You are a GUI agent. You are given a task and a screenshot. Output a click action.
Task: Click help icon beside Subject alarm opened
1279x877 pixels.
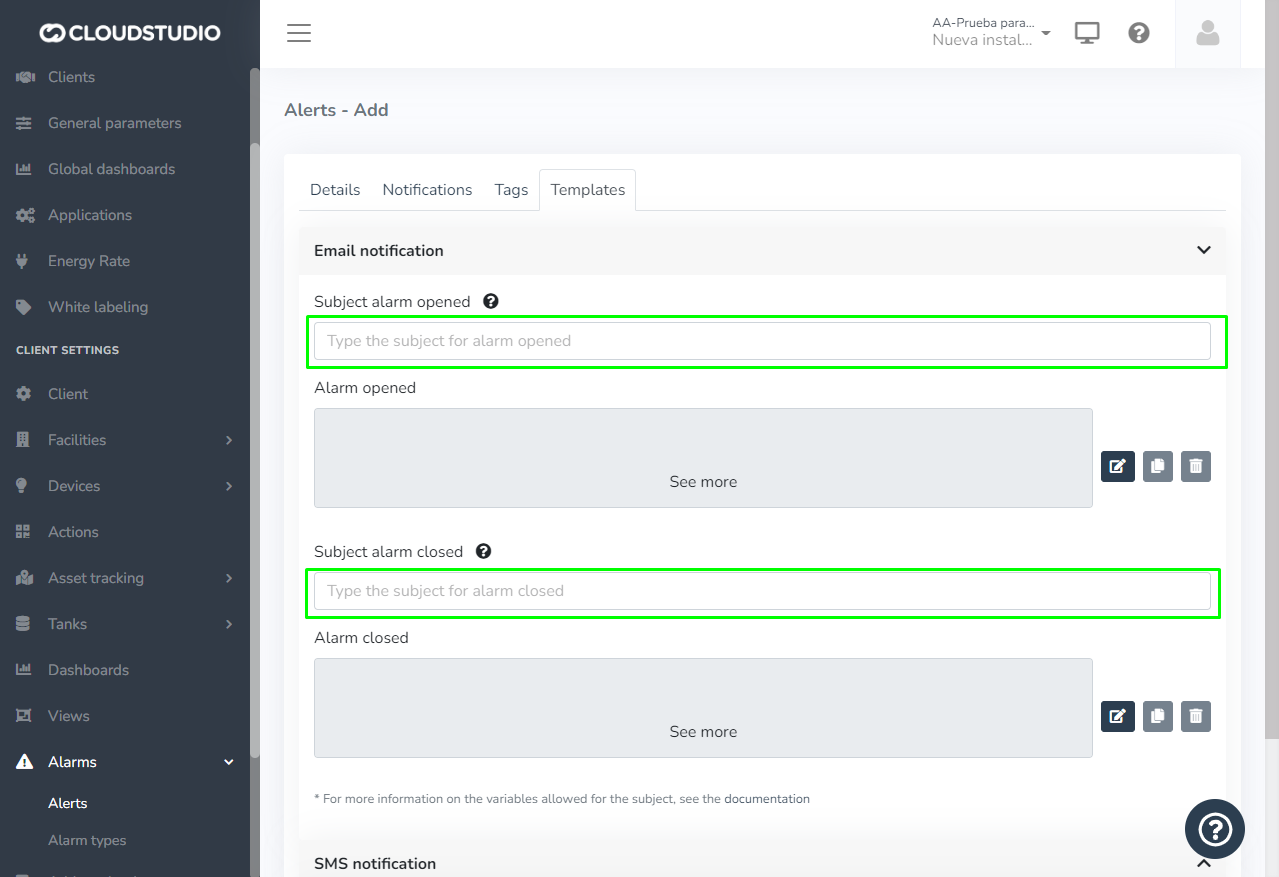pyautogui.click(x=491, y=301)
